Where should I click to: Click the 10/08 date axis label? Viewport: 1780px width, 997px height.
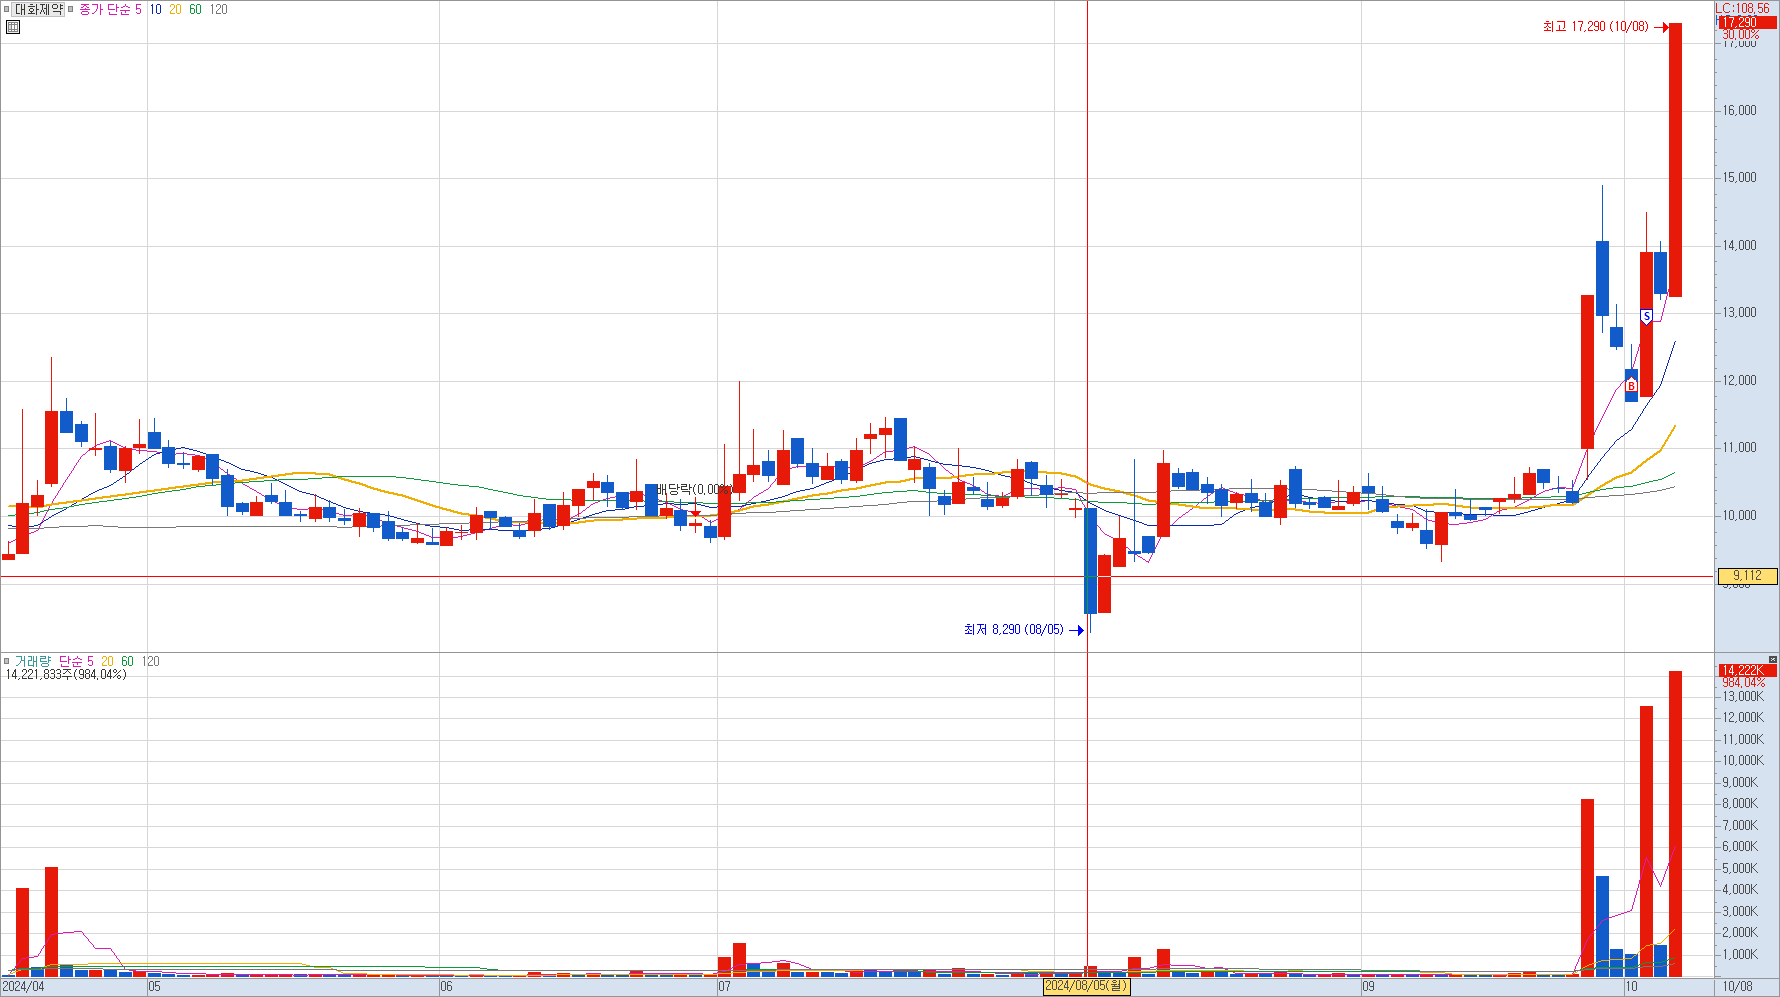(x=1737, y=986)
